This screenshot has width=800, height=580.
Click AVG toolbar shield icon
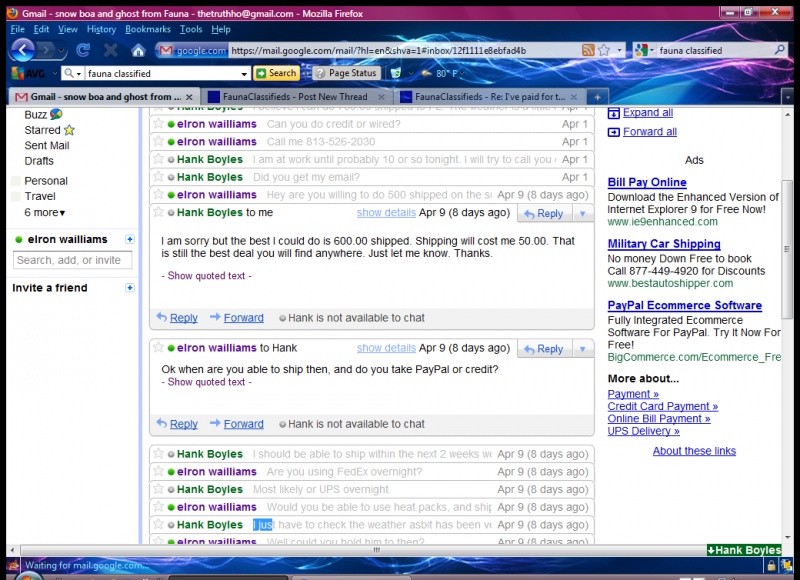[395, 73]
